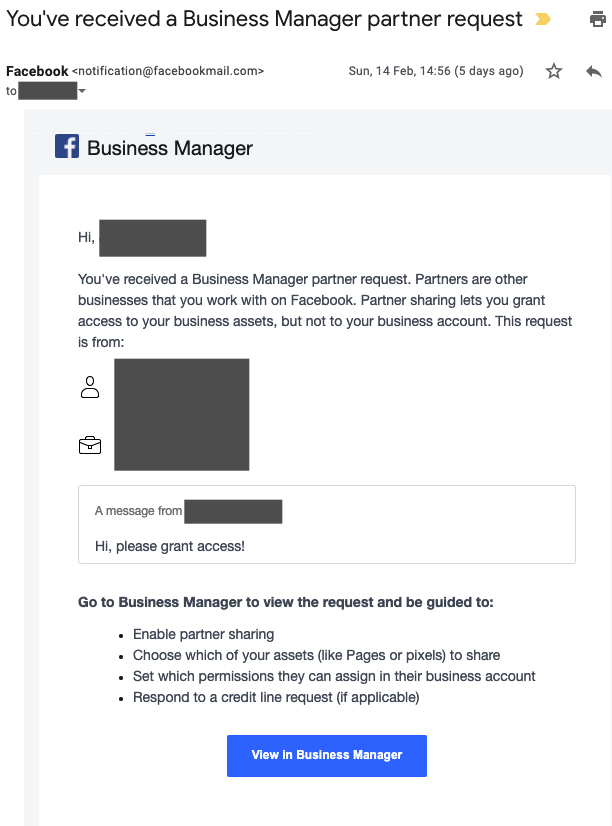Screen dimensions: 612x826
Task: Click the 'A message from' label
Action: pyautogui.click(x=139, y=511)
